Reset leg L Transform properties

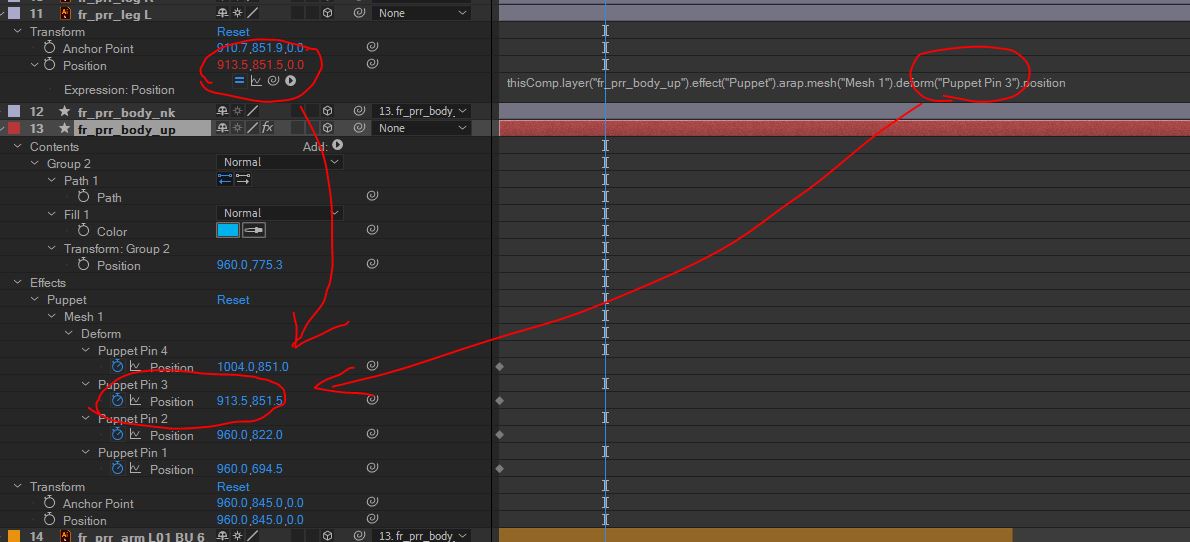[233, 32]
